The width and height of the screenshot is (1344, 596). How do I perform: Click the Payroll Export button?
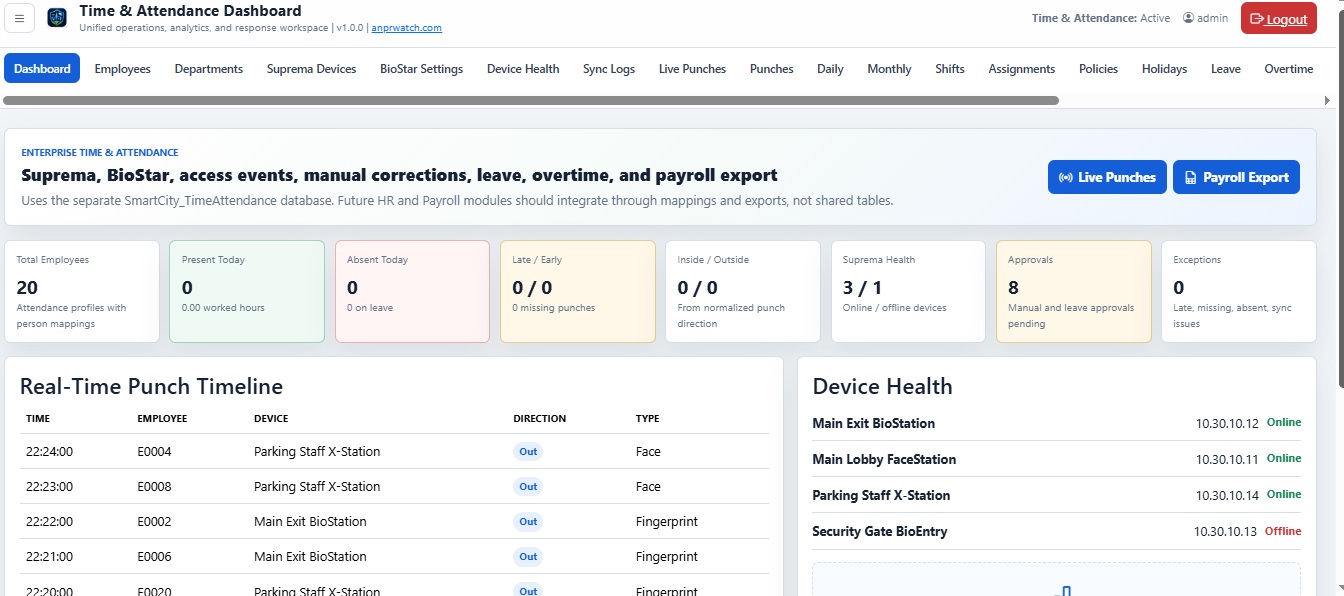click(1236, 177)
